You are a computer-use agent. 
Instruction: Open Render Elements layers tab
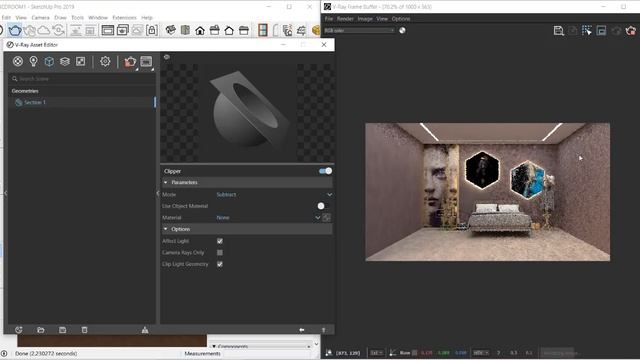click(65, 61)
